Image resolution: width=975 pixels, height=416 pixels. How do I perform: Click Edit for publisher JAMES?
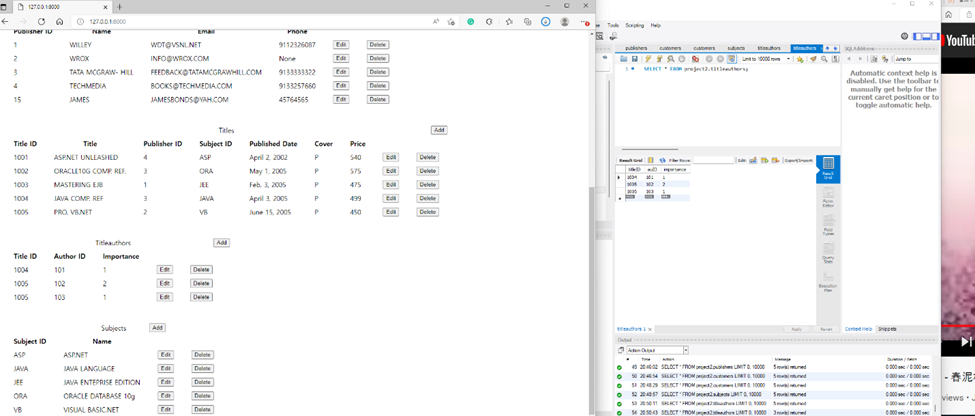341,99
